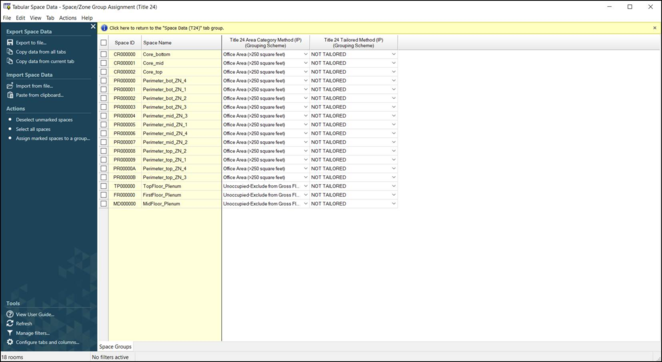This screenshot has height=362, width=662.
Task: Open the Edit menu
Action: click(20, 18)
